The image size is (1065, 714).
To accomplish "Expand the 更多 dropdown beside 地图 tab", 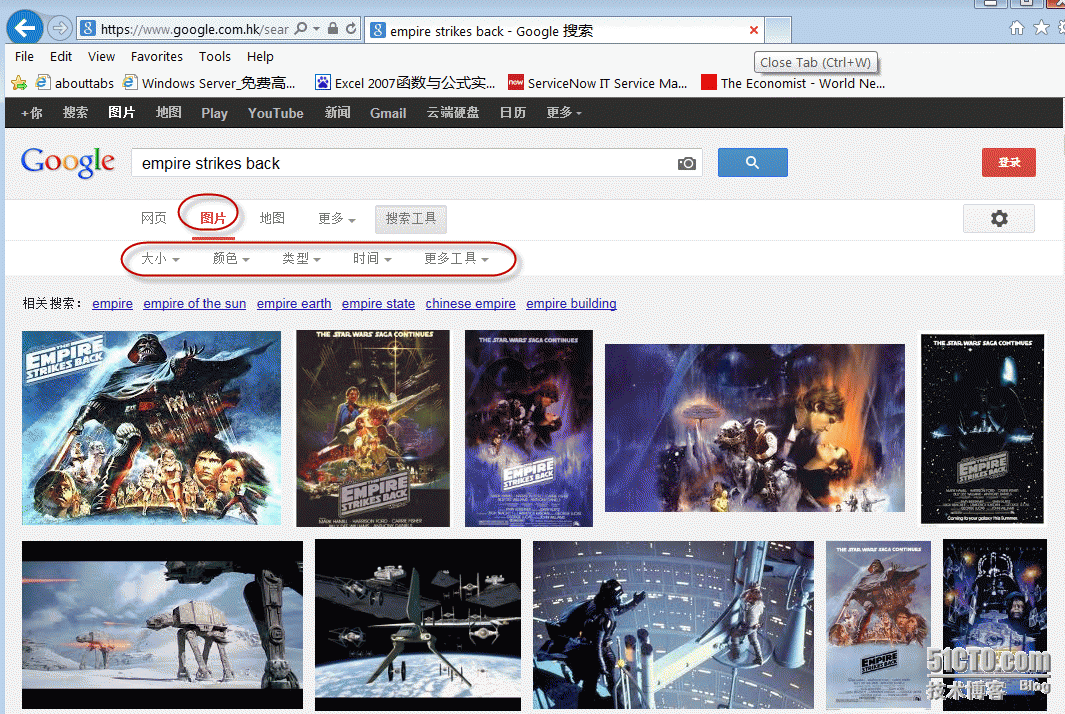I will click(x=336, y=218).
